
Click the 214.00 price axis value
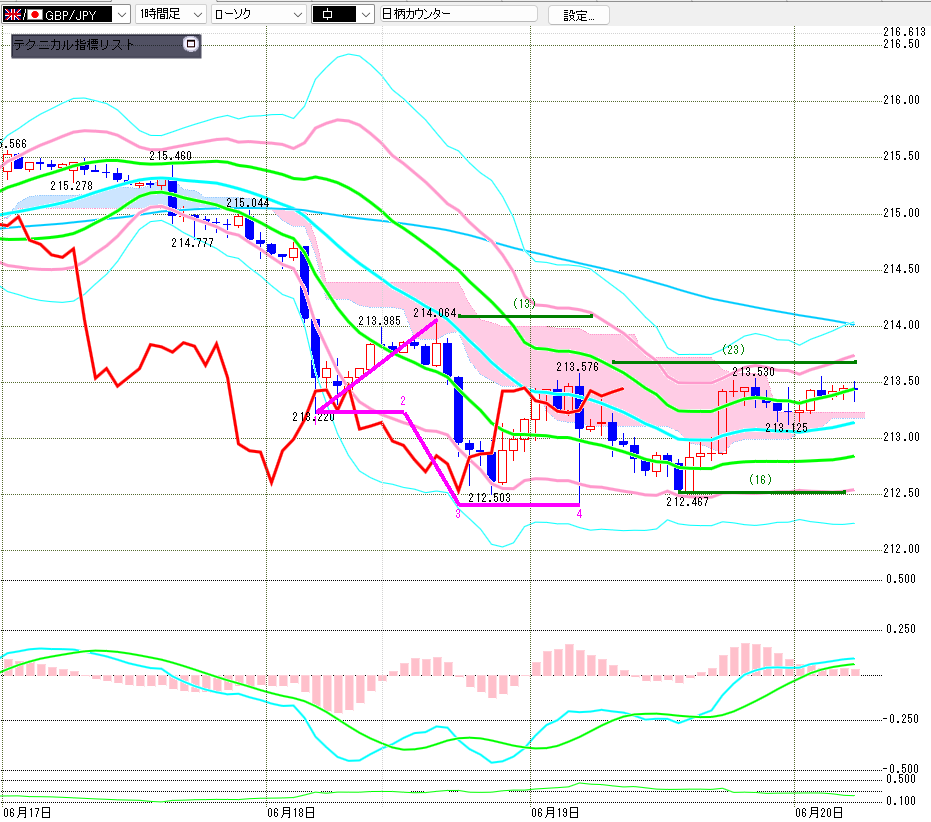(901, 325)
